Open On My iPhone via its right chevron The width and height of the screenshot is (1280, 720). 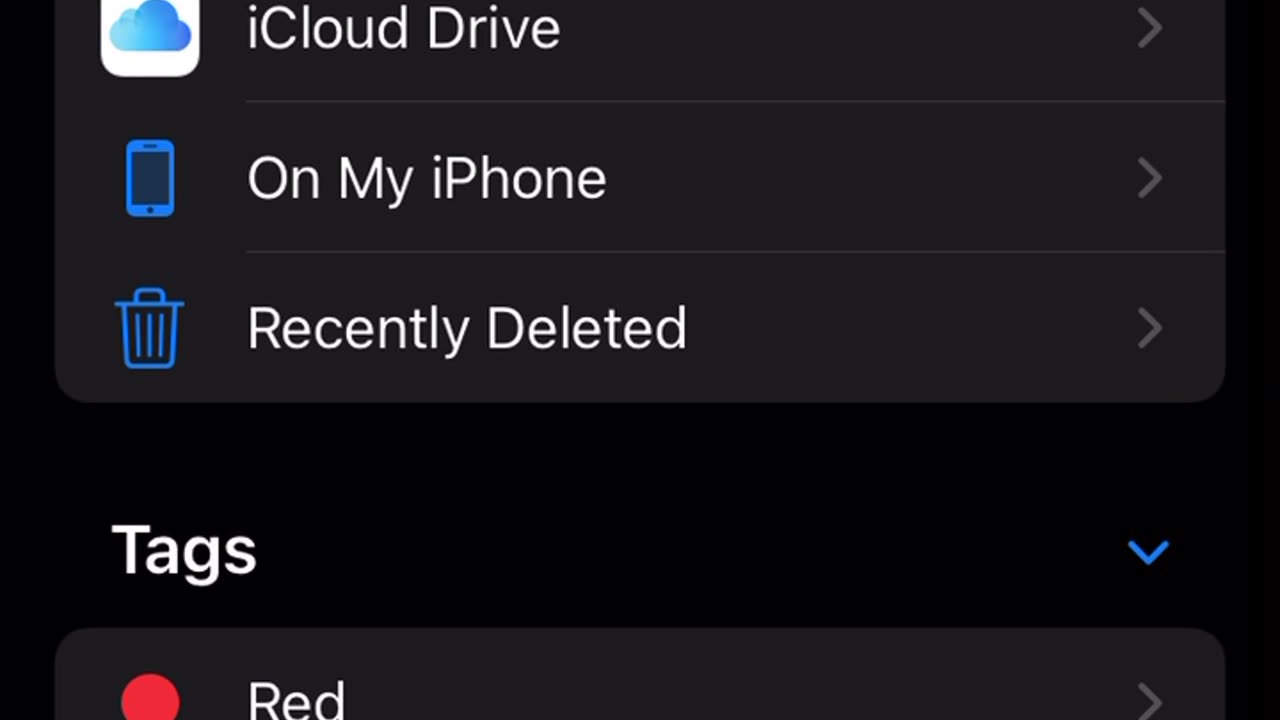(x=1150, y=178)
